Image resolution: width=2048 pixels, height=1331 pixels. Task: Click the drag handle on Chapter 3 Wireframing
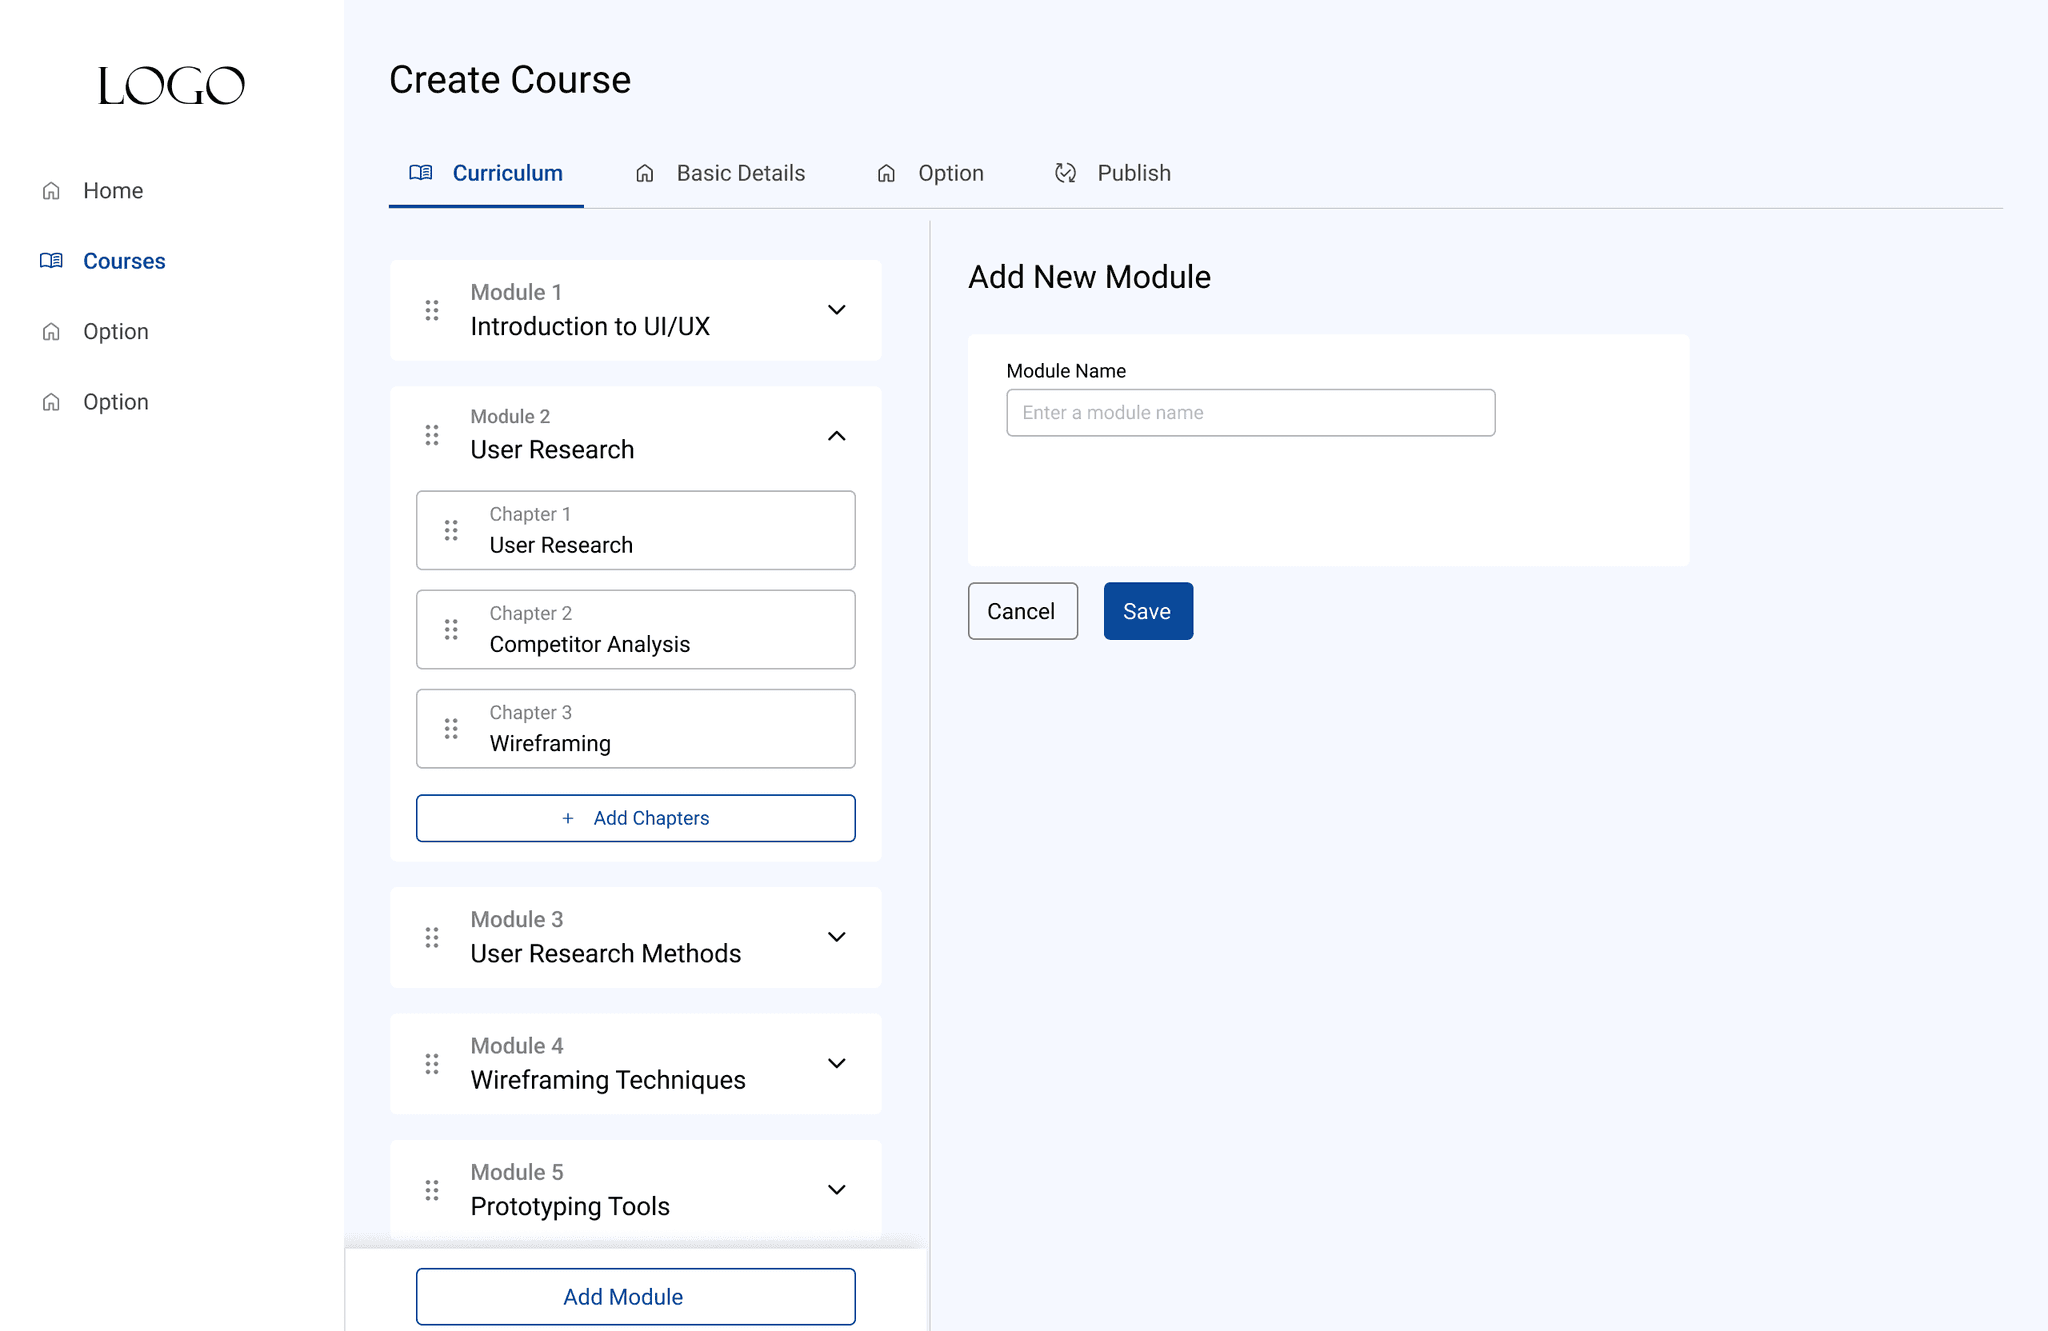(451, 728)
